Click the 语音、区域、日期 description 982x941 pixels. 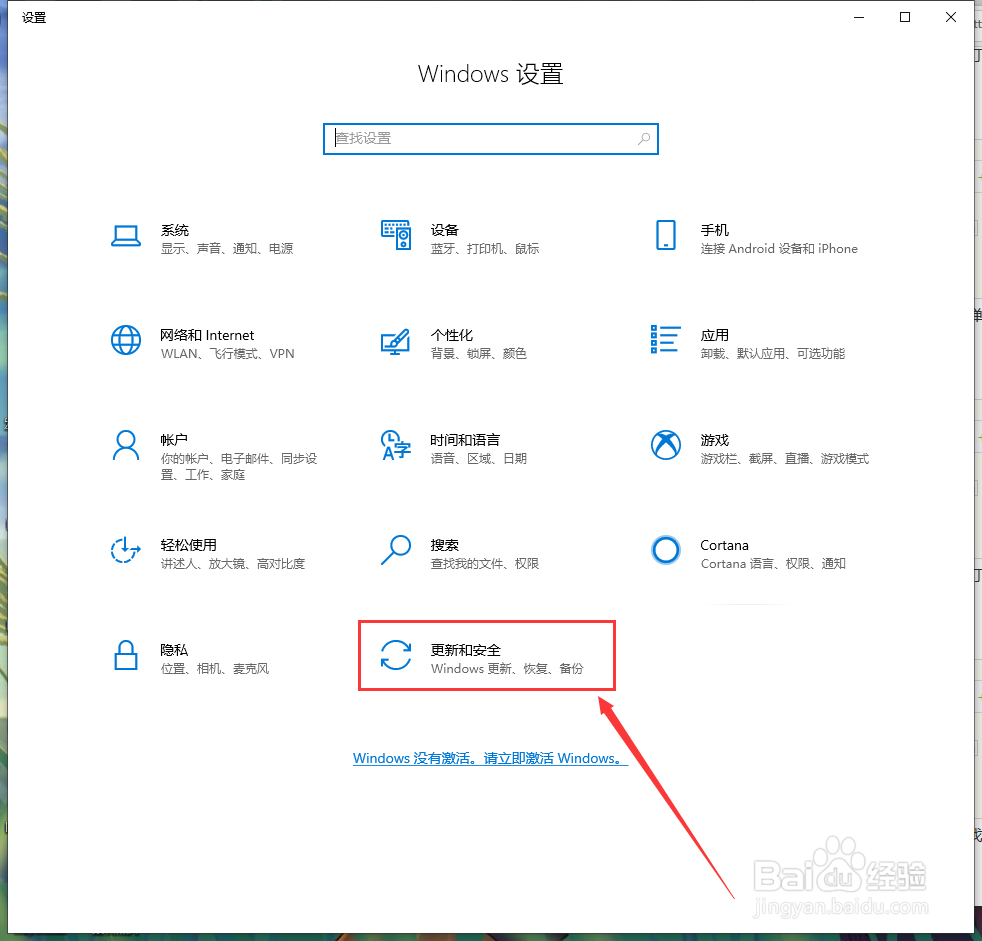[x=478, y=458]
